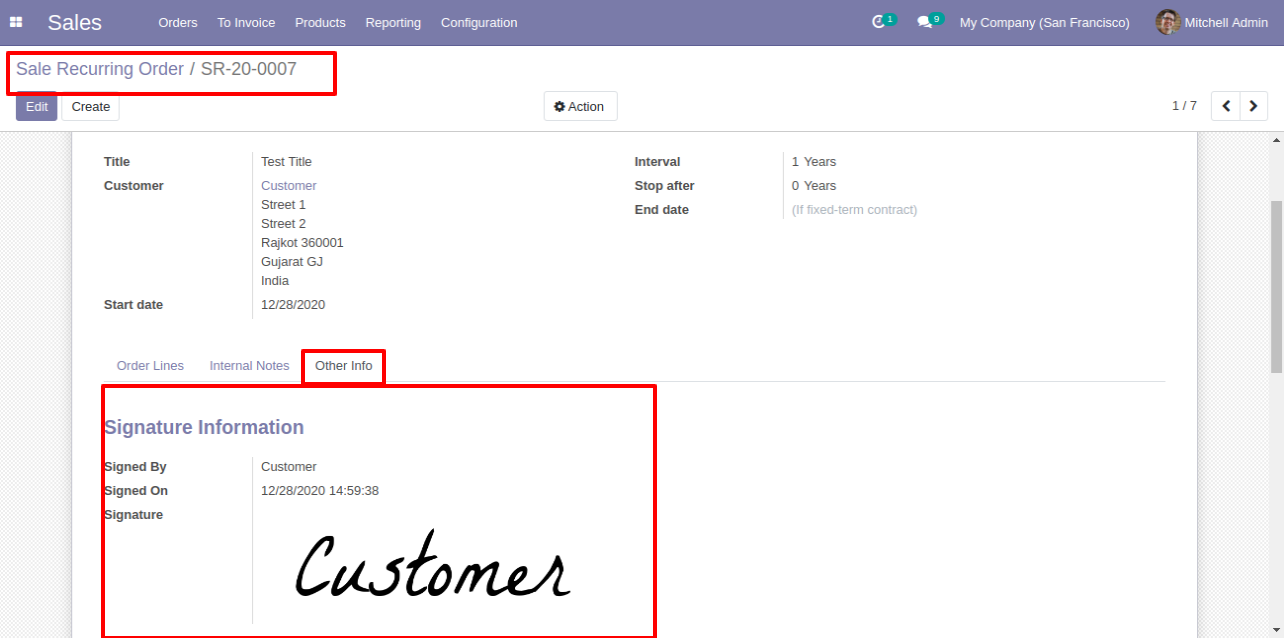Go back to Sale Recurring Order breadcrumb
Image resolution: width=1284 pixels, height=638 pixels.
tap(100, 69)
